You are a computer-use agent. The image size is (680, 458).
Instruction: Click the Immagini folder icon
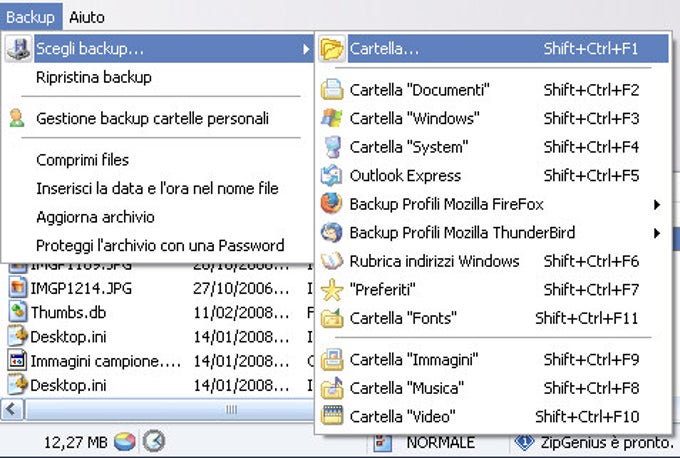pyautogui.click(x=332, y=359)
